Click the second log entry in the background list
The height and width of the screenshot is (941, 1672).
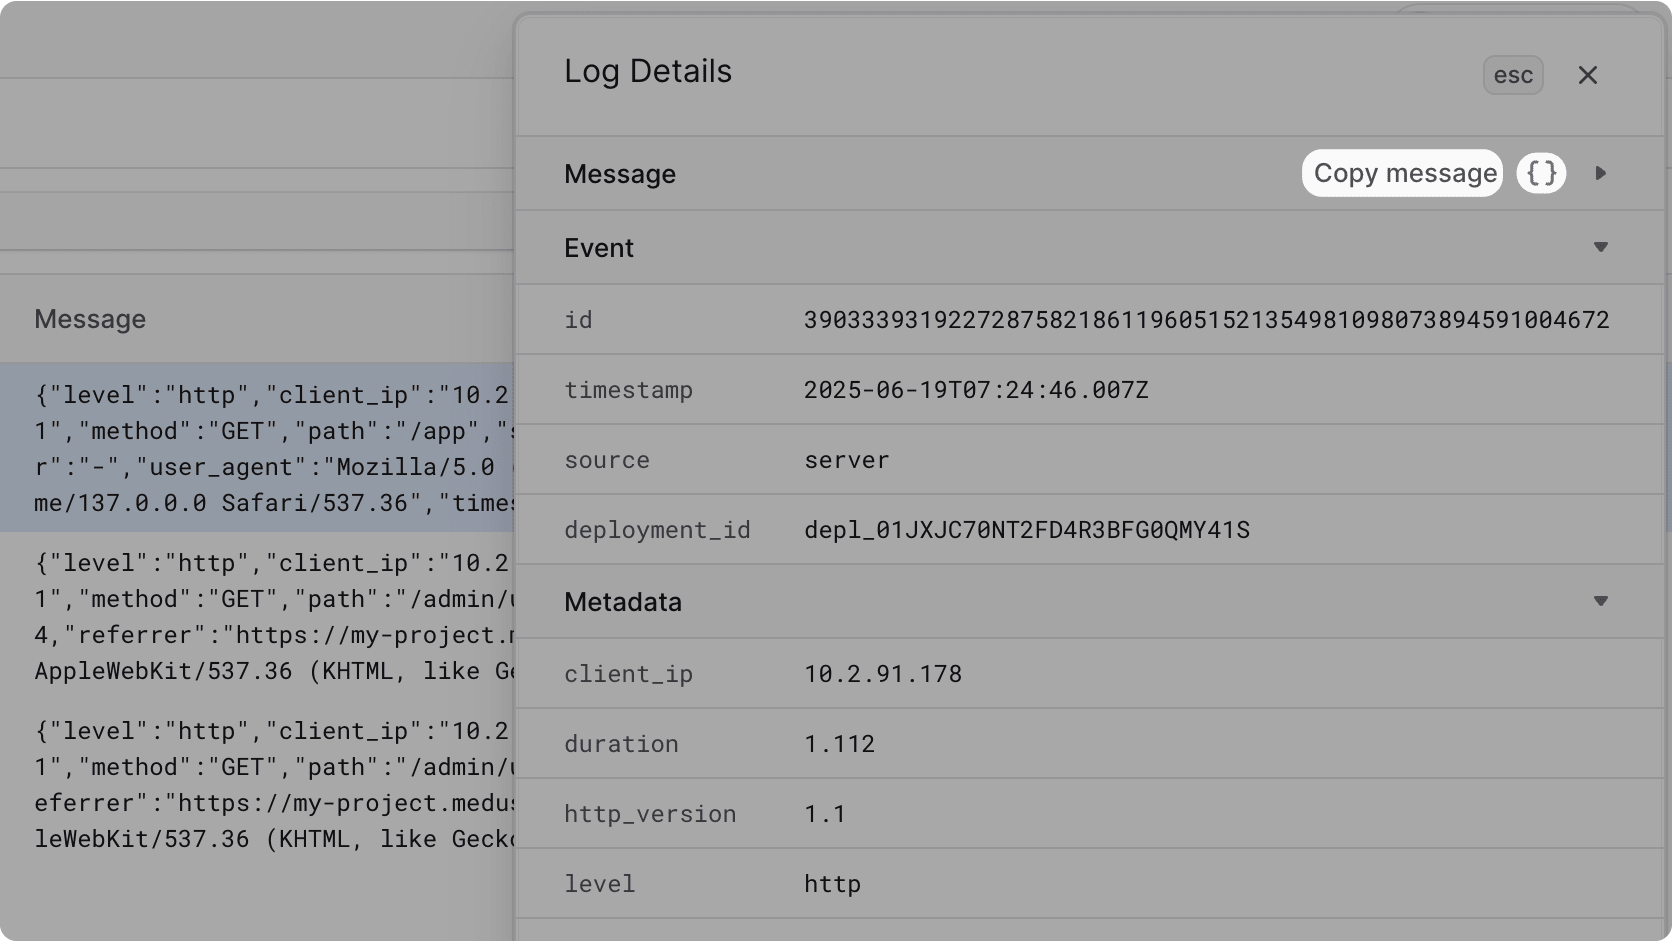click(x=260, y=616)
